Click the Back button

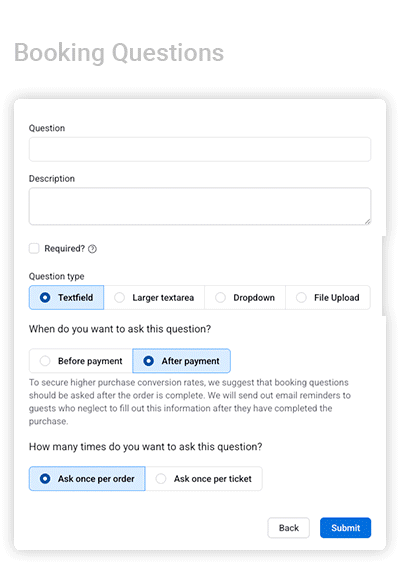pos(288,527)
